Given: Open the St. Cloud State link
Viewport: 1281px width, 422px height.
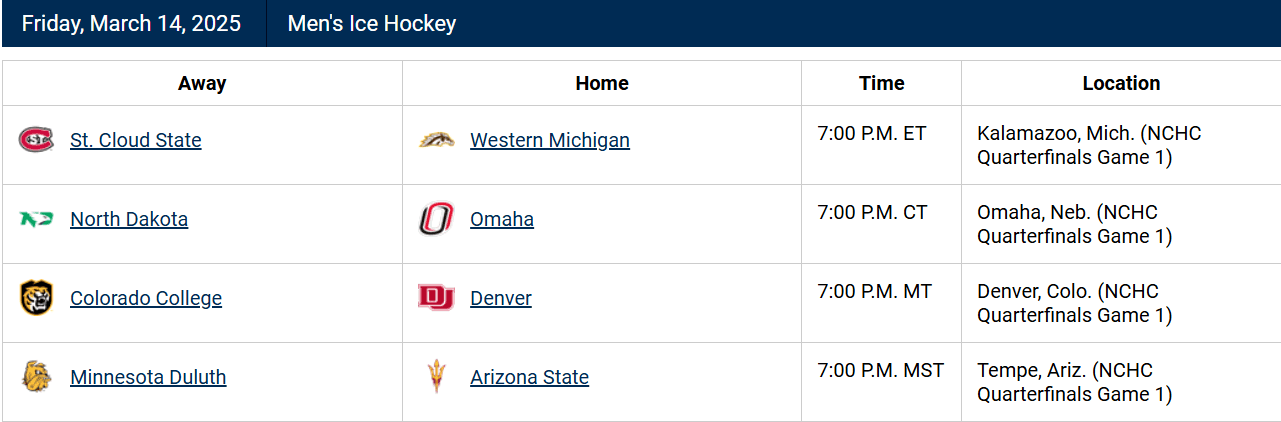Looking at the screenshot, I should tap(135, 140).
